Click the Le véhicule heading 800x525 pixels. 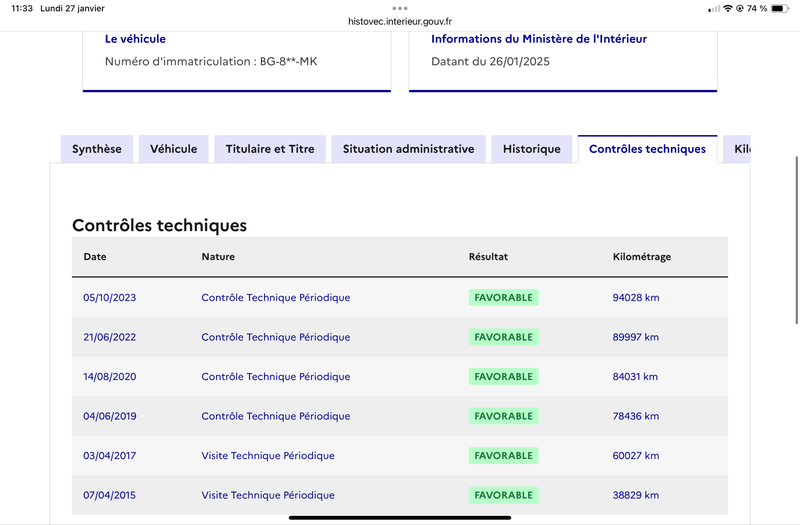[135, 39]
